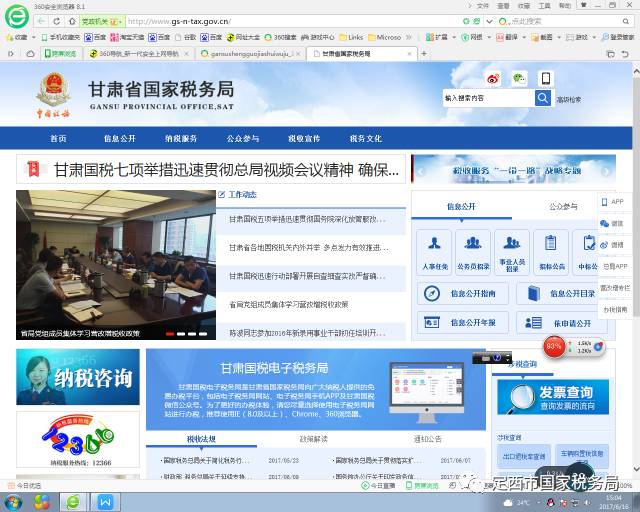640x512 pixels.
Task: Click the browser back arrow
Action: [41, 21]
